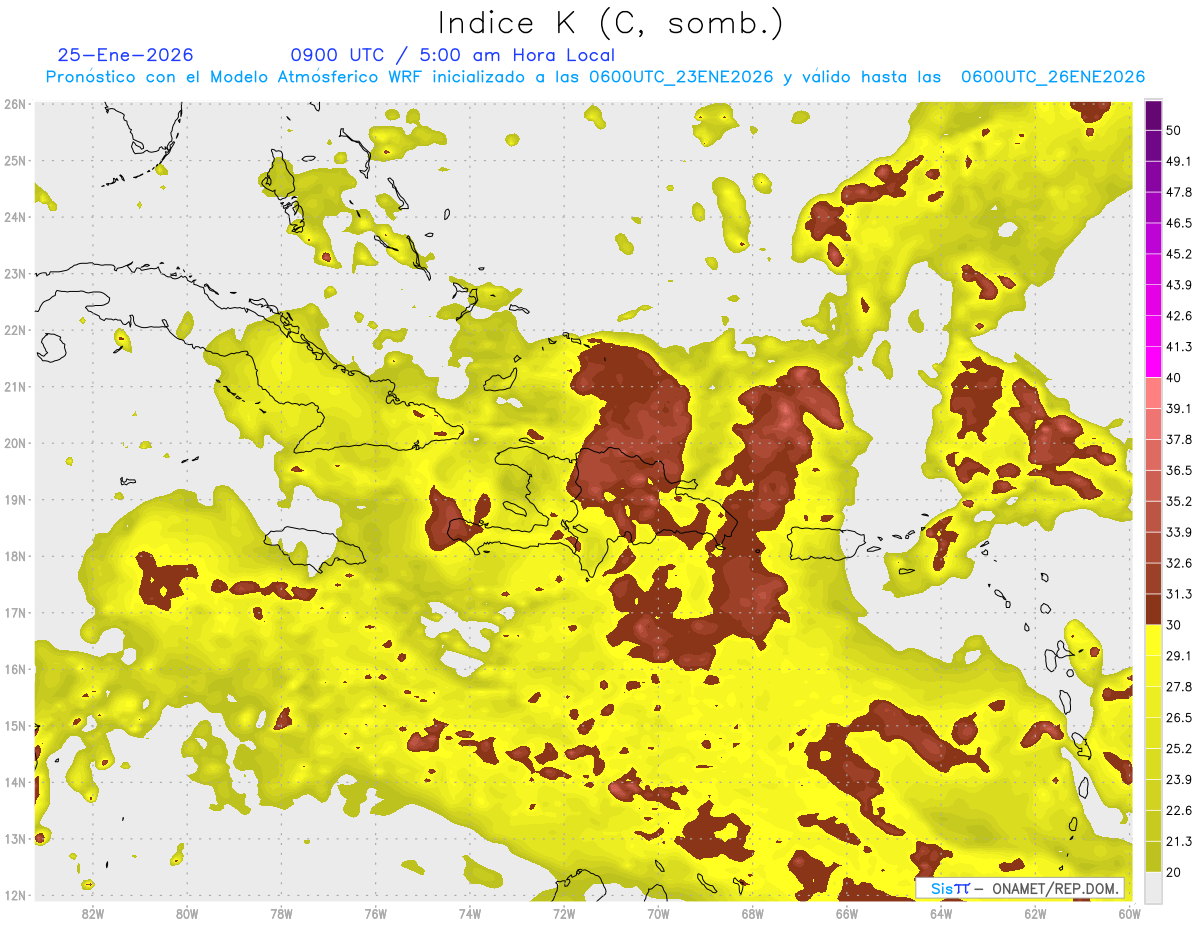Click the colorbar value "43.9"
This screenshot has height=927, width=1200.
pyautogui.click(x=1179, y=285)
